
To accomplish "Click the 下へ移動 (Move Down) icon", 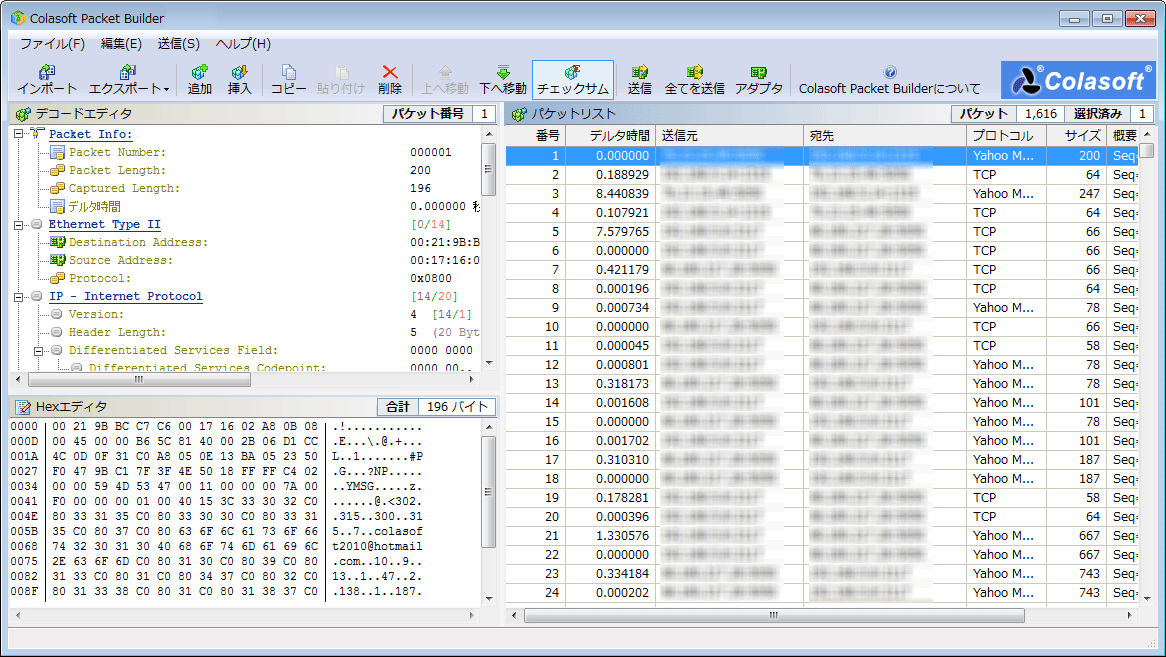I will click(x=503, y=73).
